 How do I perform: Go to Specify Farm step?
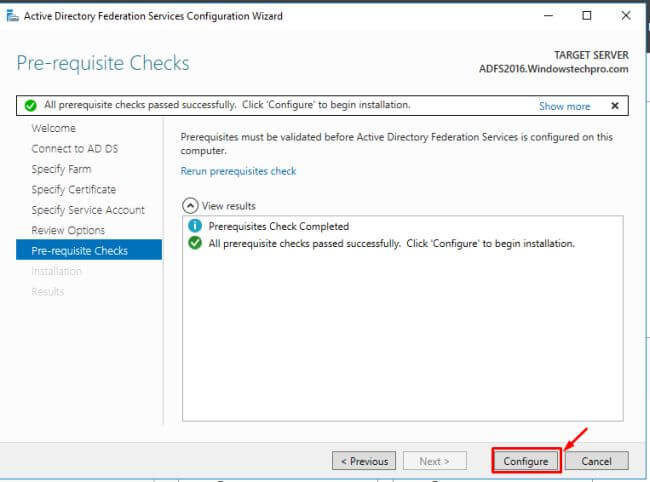tap(61, 169)
